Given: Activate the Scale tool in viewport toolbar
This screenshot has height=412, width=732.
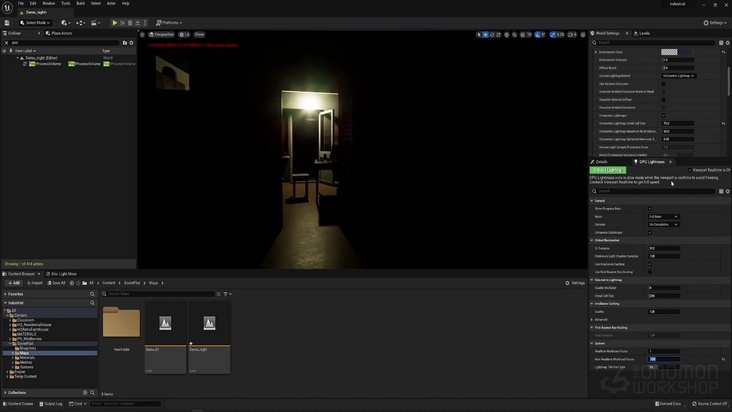Looking at the screenshot, I should (498, 35).
